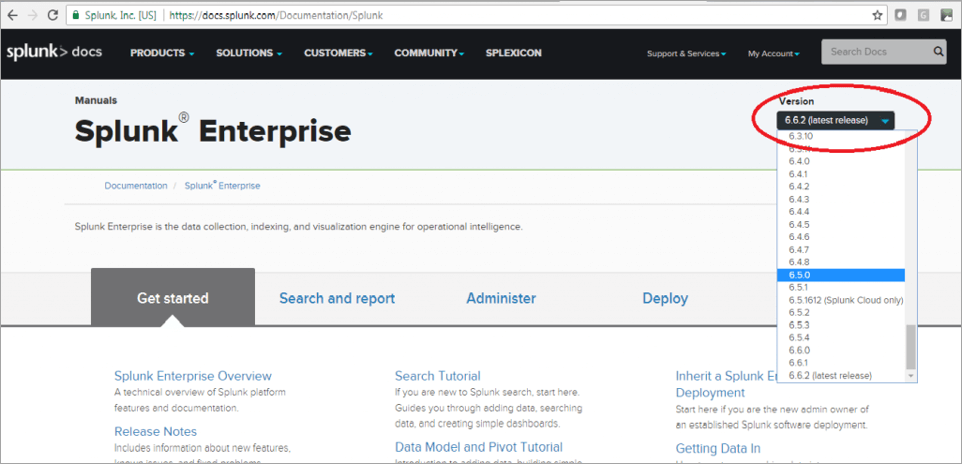The image size is (962, 464).
Task: Select version 6.3.10 in the list
Action: pos(841,136)
